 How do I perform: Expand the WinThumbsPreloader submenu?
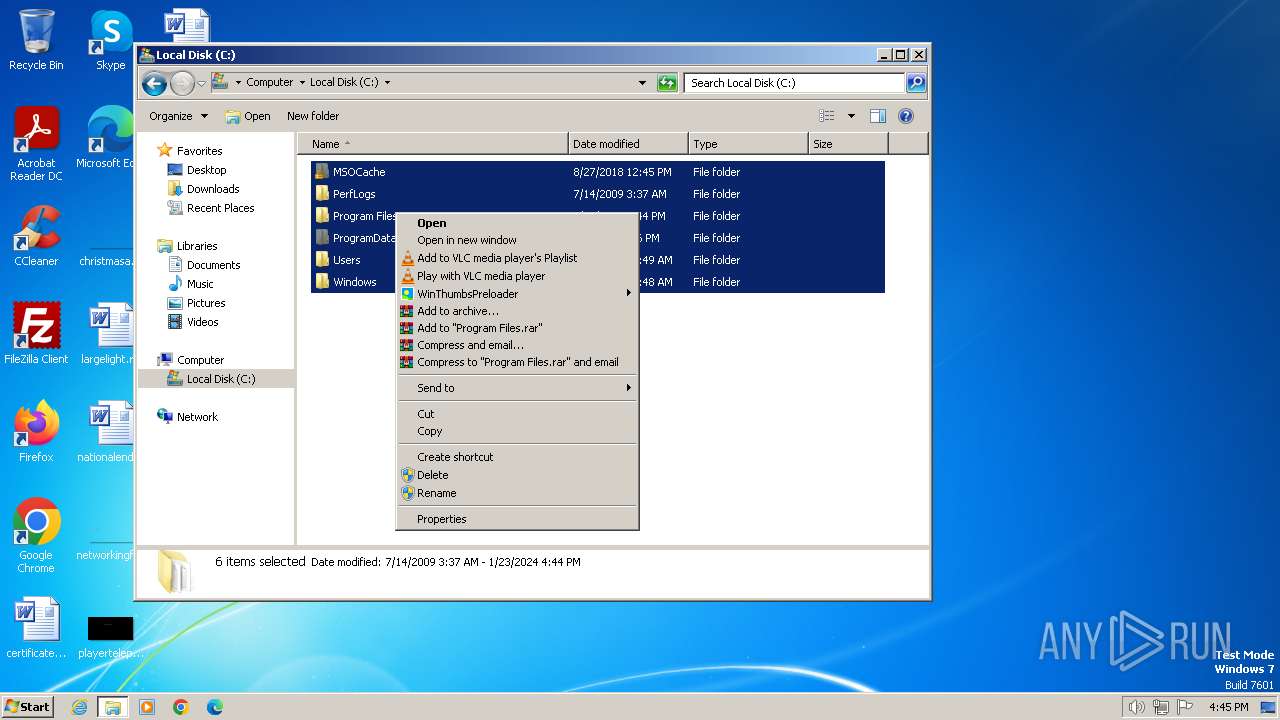pyautogui.click(x=629, y=293)
